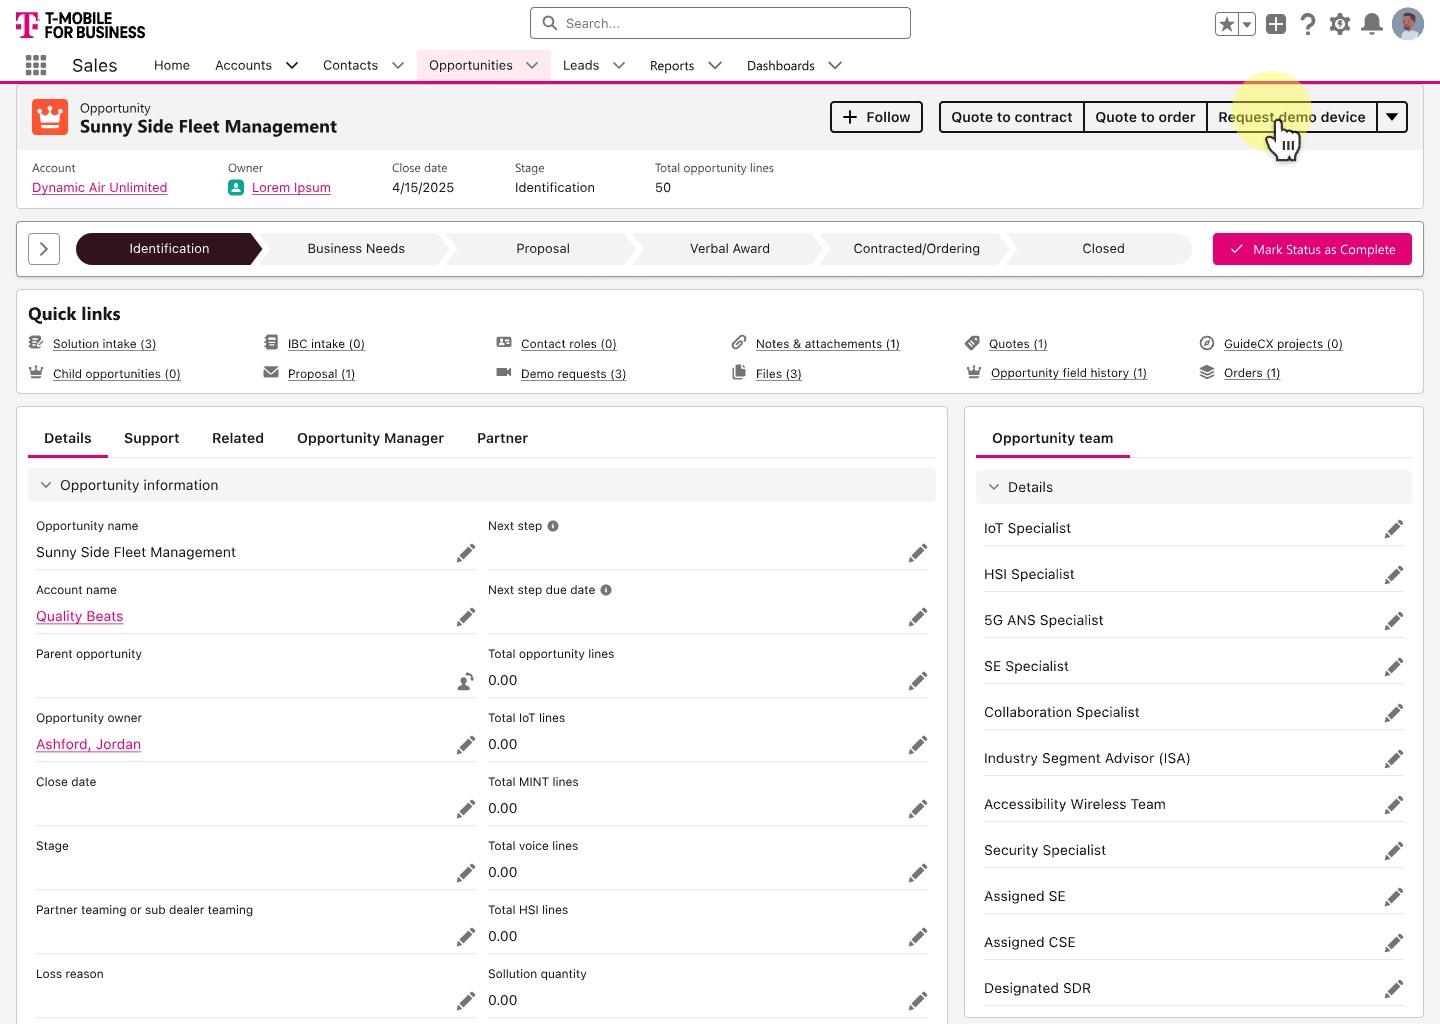Edit the Next step due date pencil

click(918, 617)
